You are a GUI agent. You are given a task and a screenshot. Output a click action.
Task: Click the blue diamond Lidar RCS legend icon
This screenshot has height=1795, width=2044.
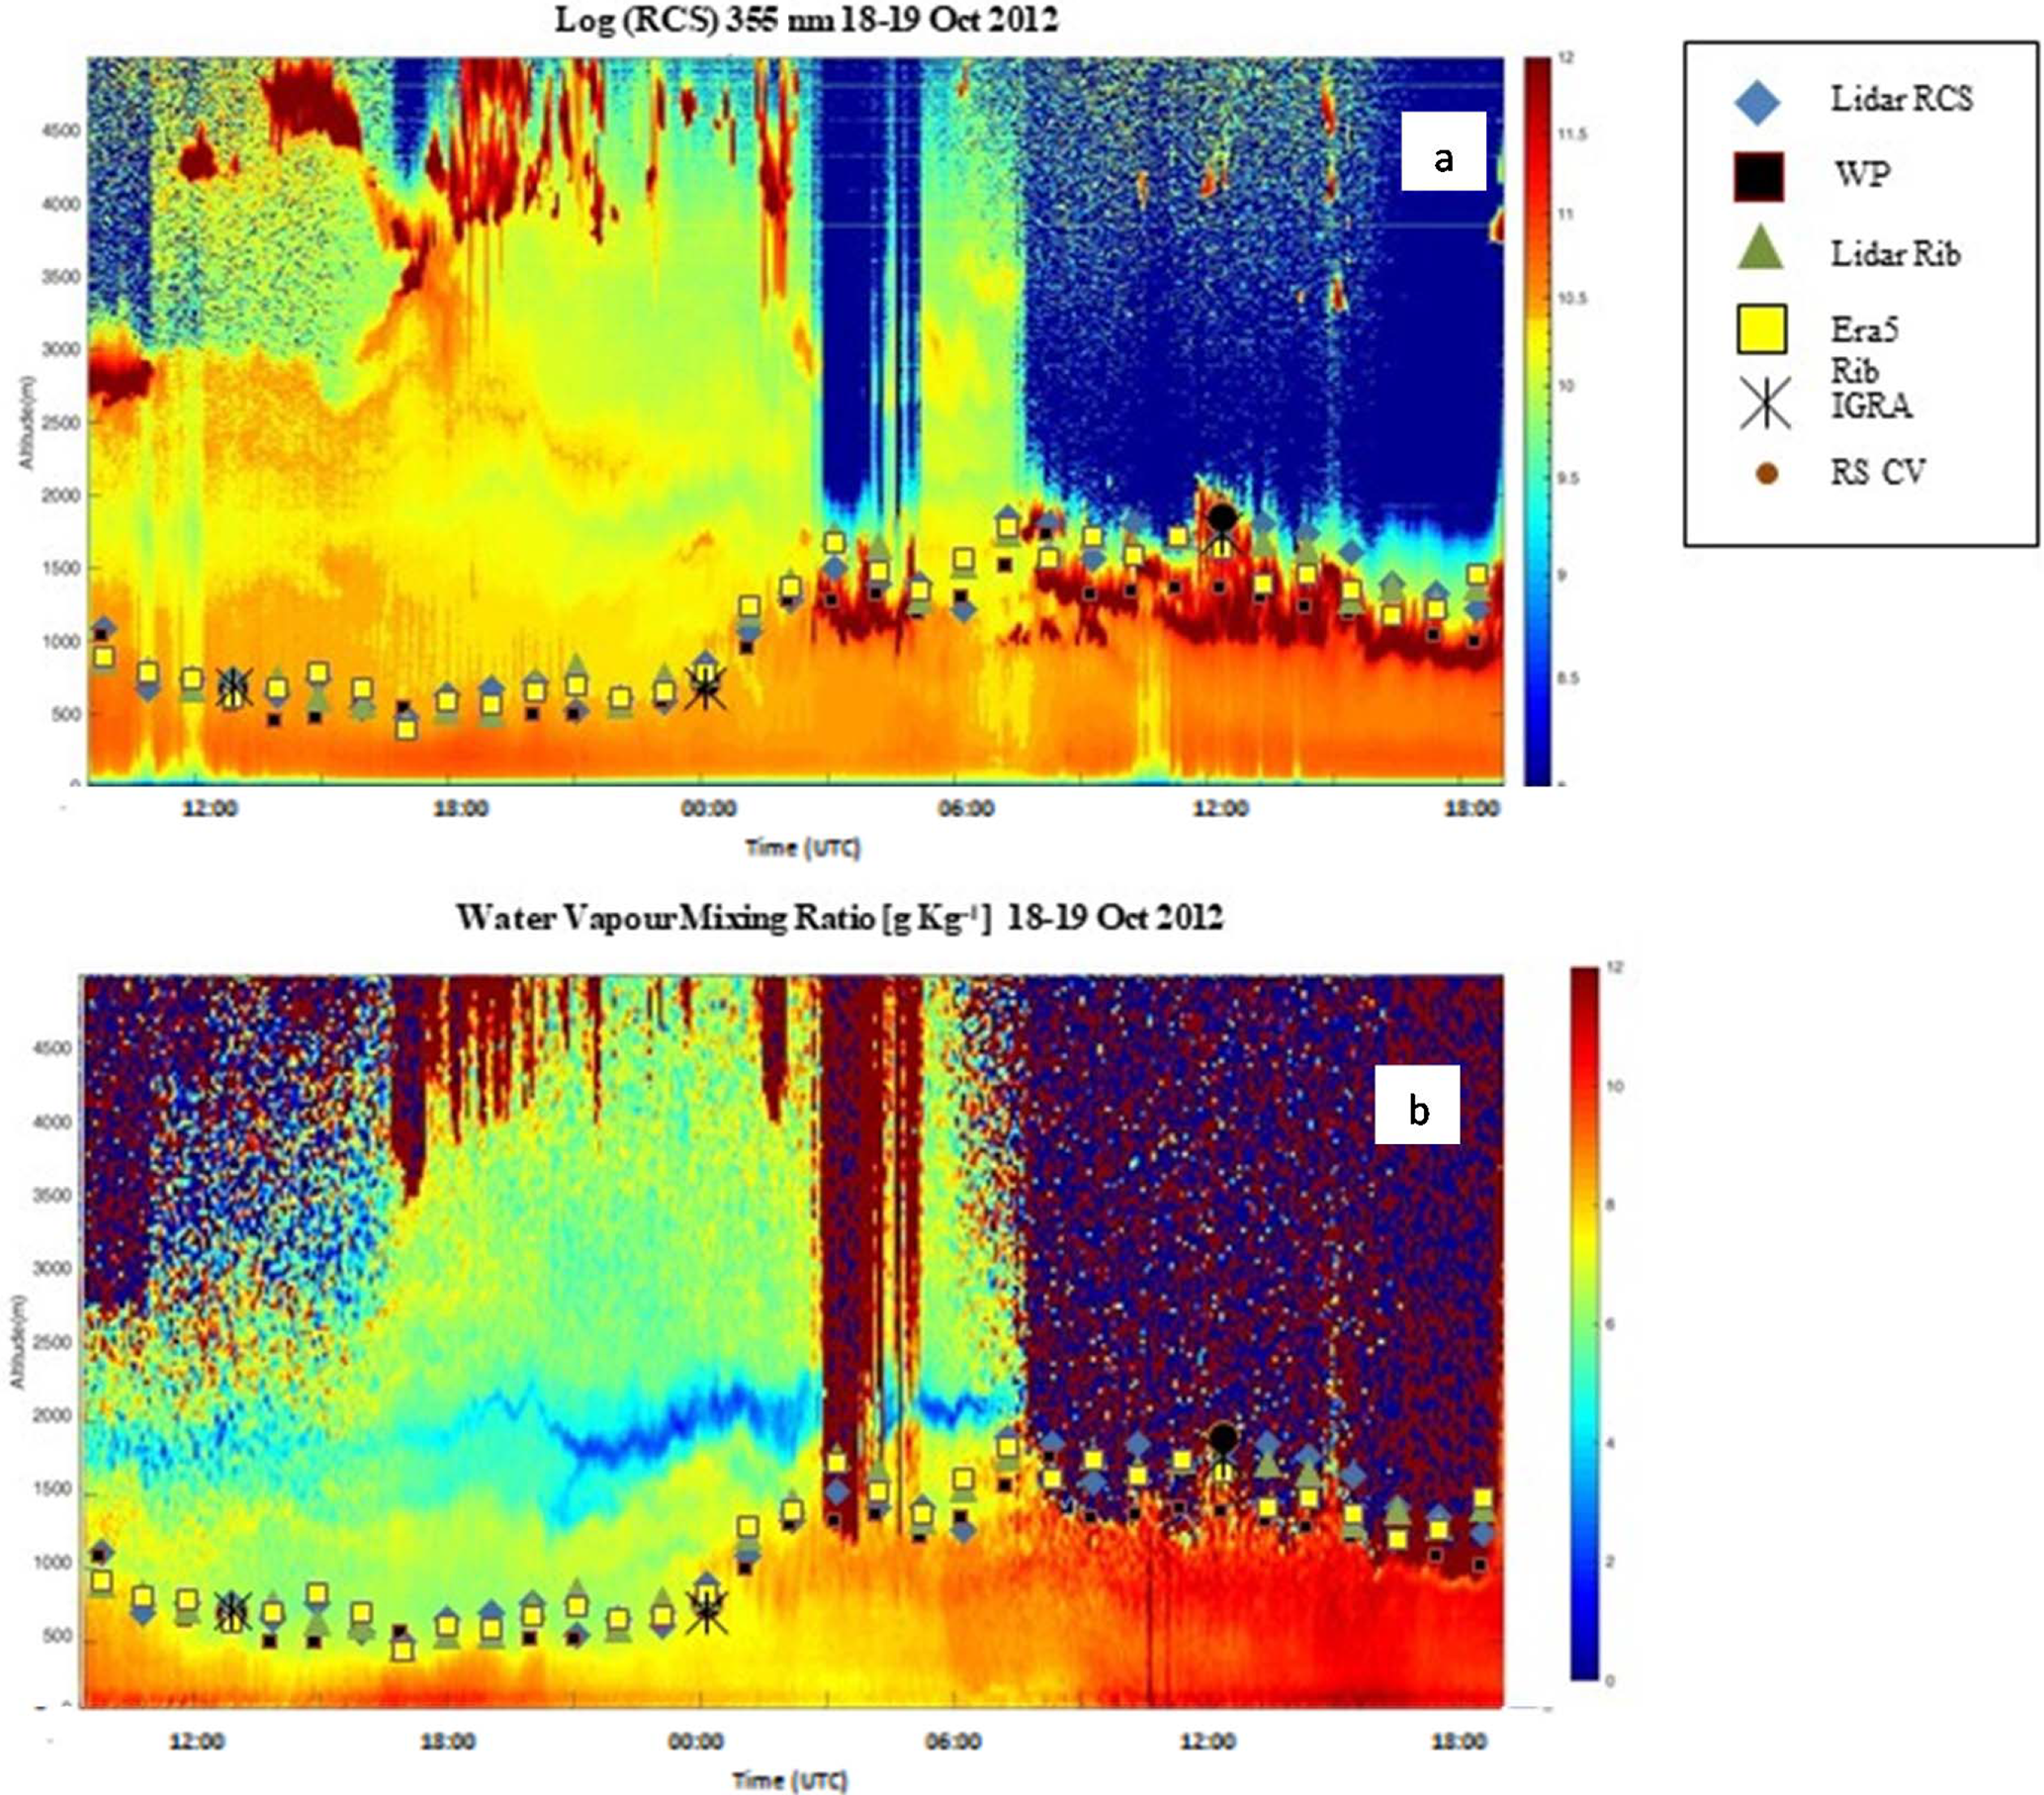(x=1758, y=102)
